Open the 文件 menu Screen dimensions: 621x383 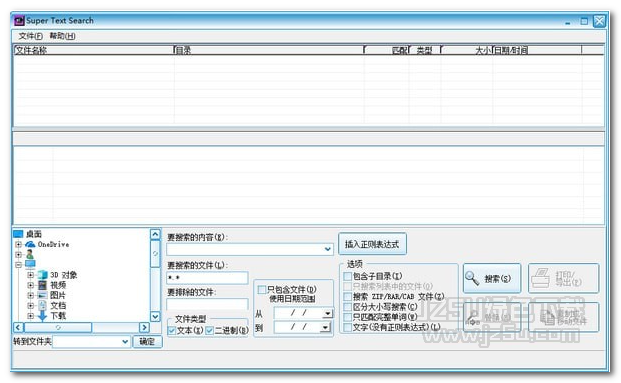pyautogui.click(x=30, y=36)
